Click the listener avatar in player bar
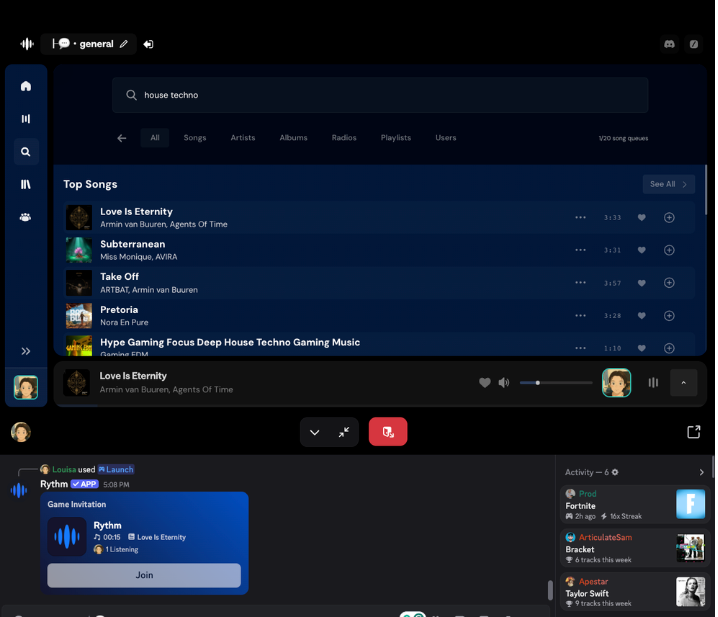718x617 pixels. point(616,382)
